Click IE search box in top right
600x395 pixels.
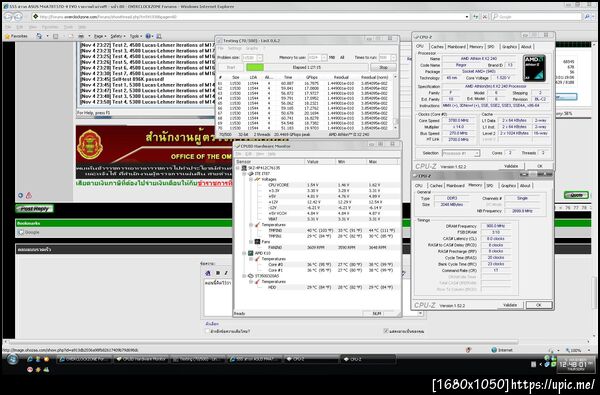(x=536, y=16)
